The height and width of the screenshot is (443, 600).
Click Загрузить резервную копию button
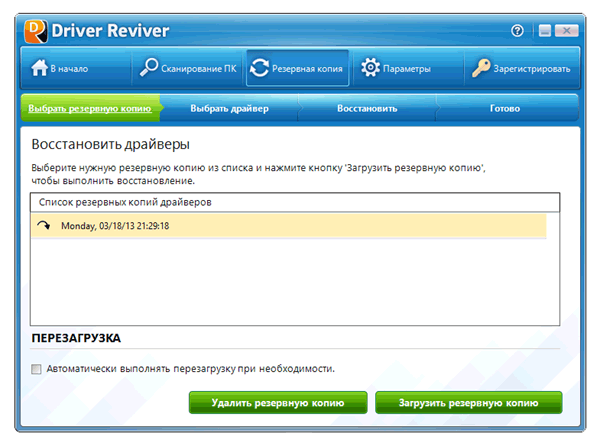468,402
